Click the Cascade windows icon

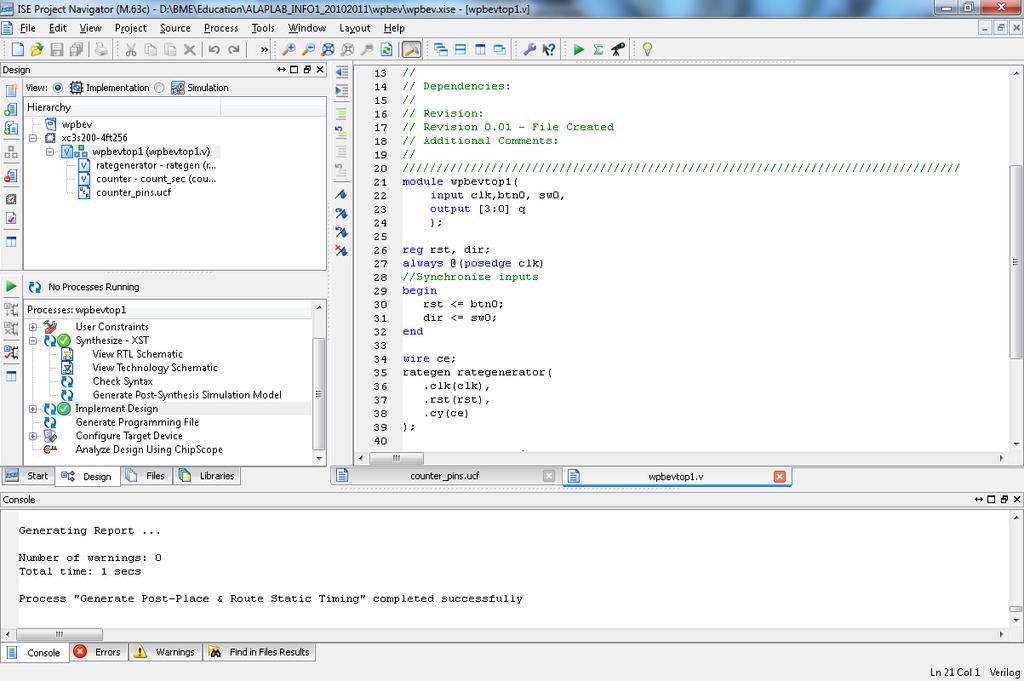[441, 50]
